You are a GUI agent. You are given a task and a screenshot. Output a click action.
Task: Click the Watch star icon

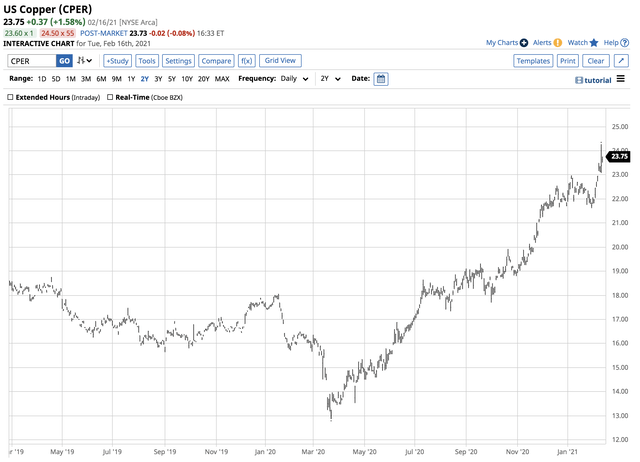coord(594,42)
